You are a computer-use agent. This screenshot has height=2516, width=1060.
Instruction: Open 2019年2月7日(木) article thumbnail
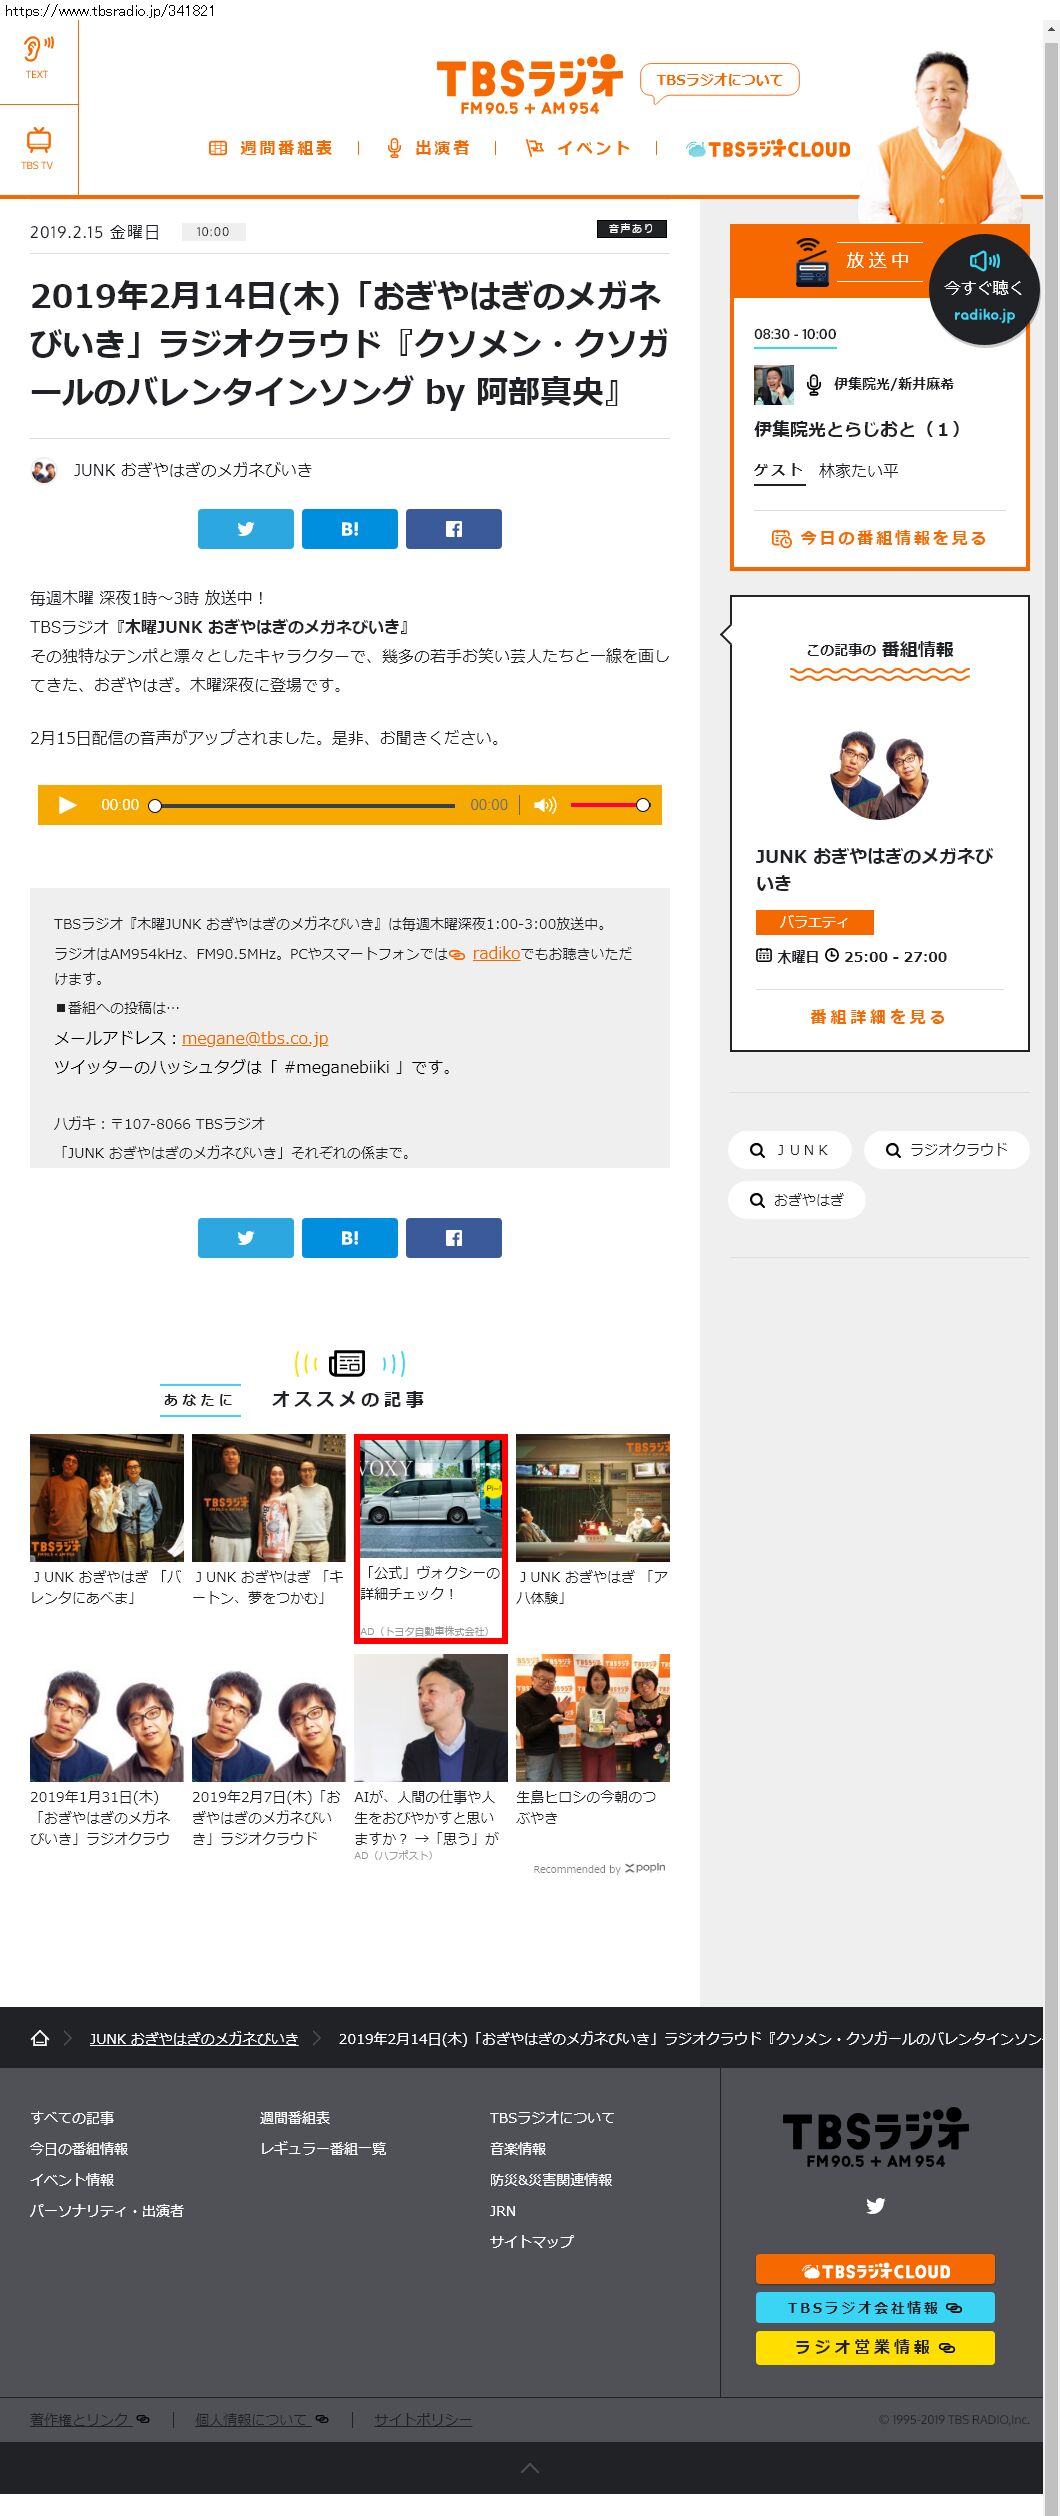click(x=269, y=1717)
